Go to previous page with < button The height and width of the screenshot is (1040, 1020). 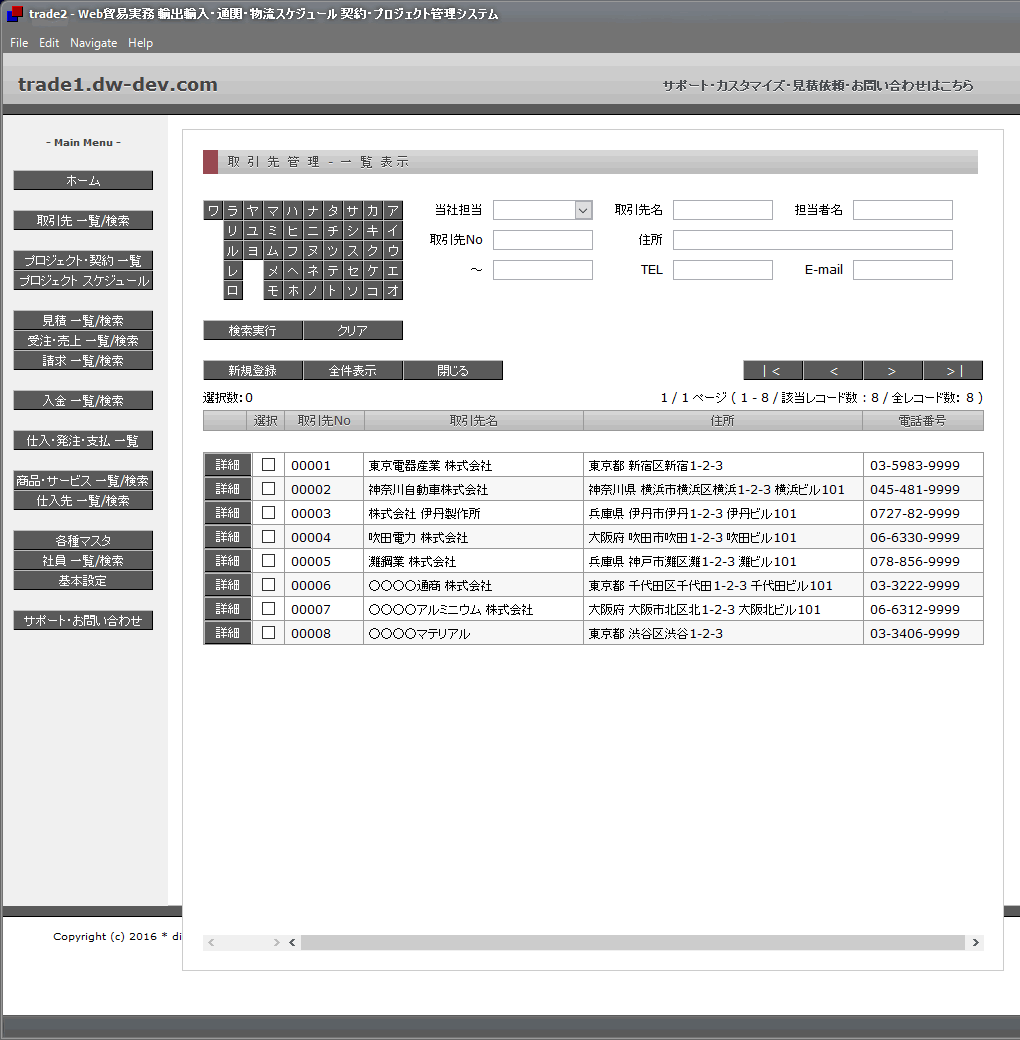pos(834,370)
